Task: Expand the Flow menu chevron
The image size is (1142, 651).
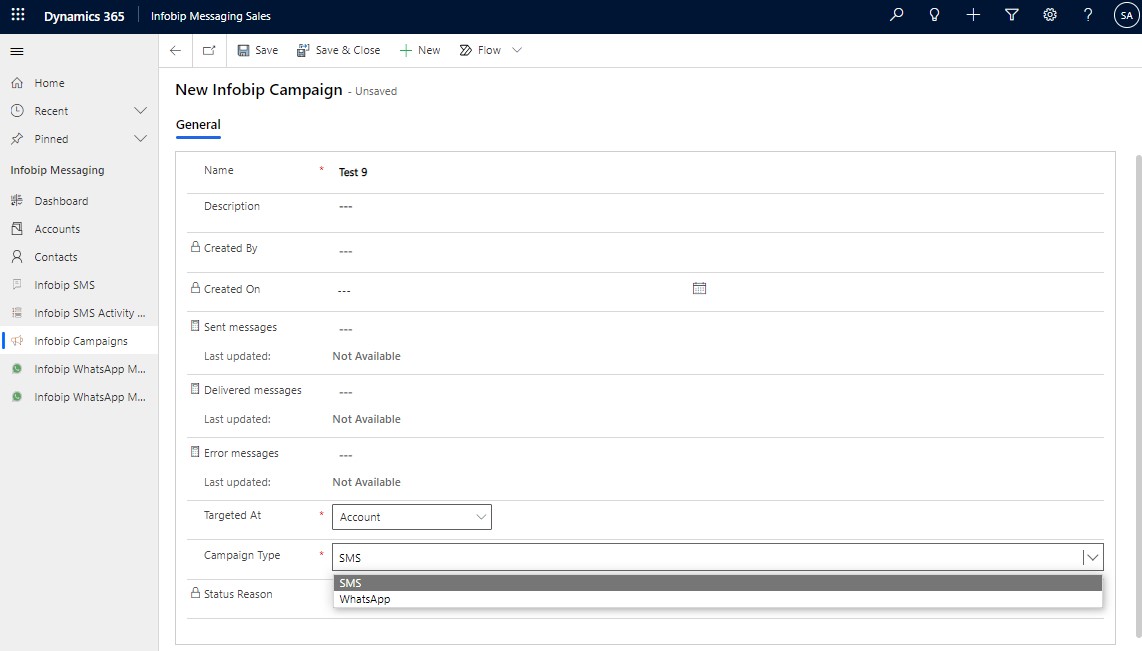Action: coord(517,50)
